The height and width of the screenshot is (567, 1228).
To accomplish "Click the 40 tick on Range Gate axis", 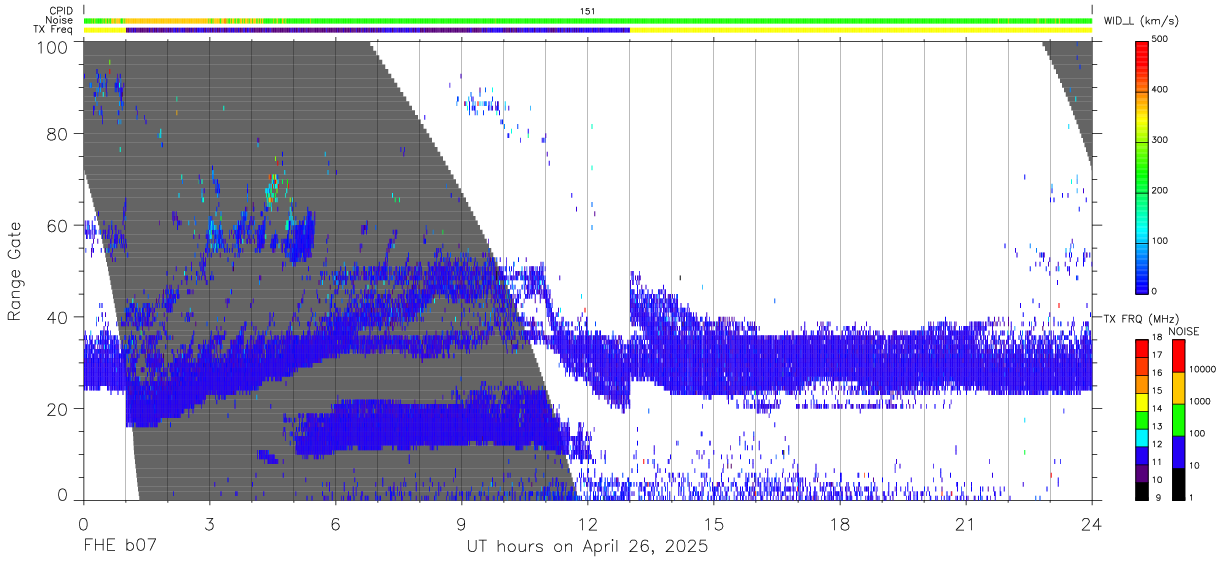I will point(57,317).
